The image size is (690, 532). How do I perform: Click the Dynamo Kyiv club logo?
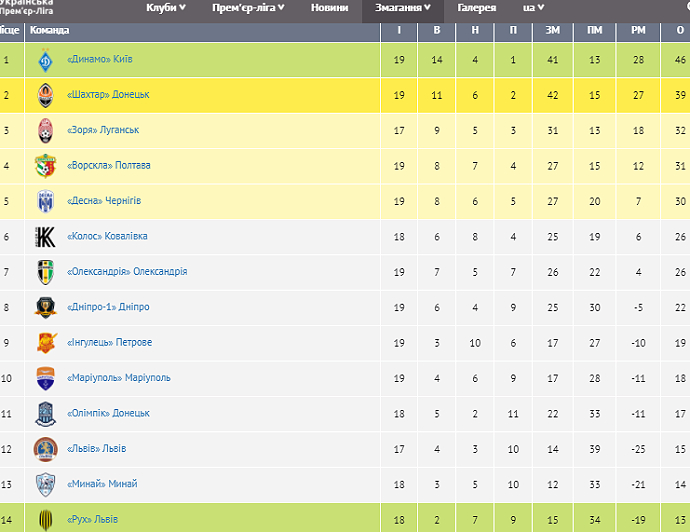point(44,60)
